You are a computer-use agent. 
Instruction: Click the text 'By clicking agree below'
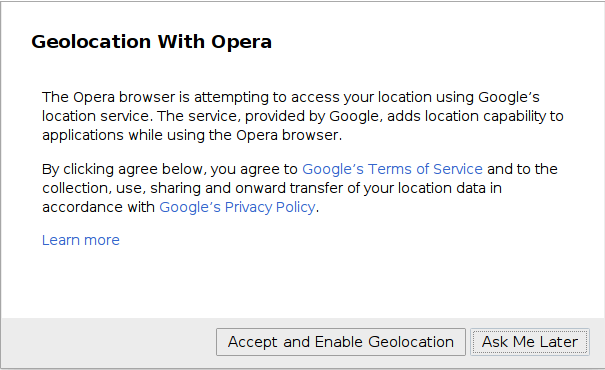[122, 169]
